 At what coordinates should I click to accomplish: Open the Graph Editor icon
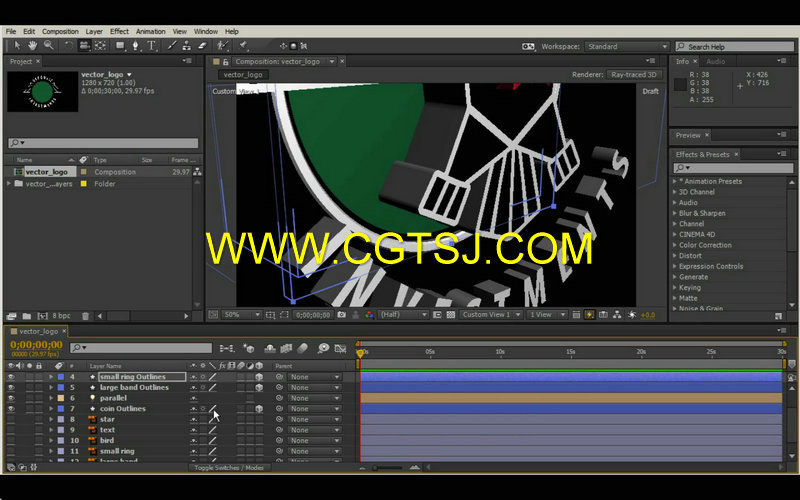tap(340, 348)
